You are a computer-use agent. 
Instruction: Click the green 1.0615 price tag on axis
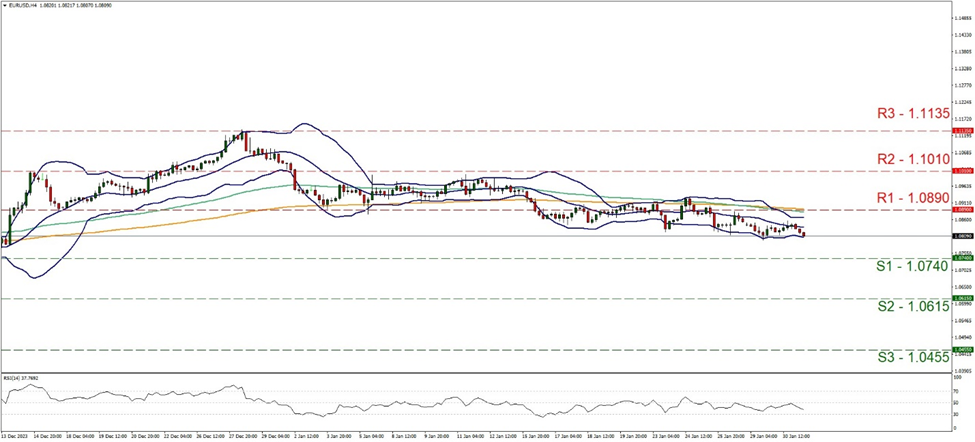click(960, 298)
